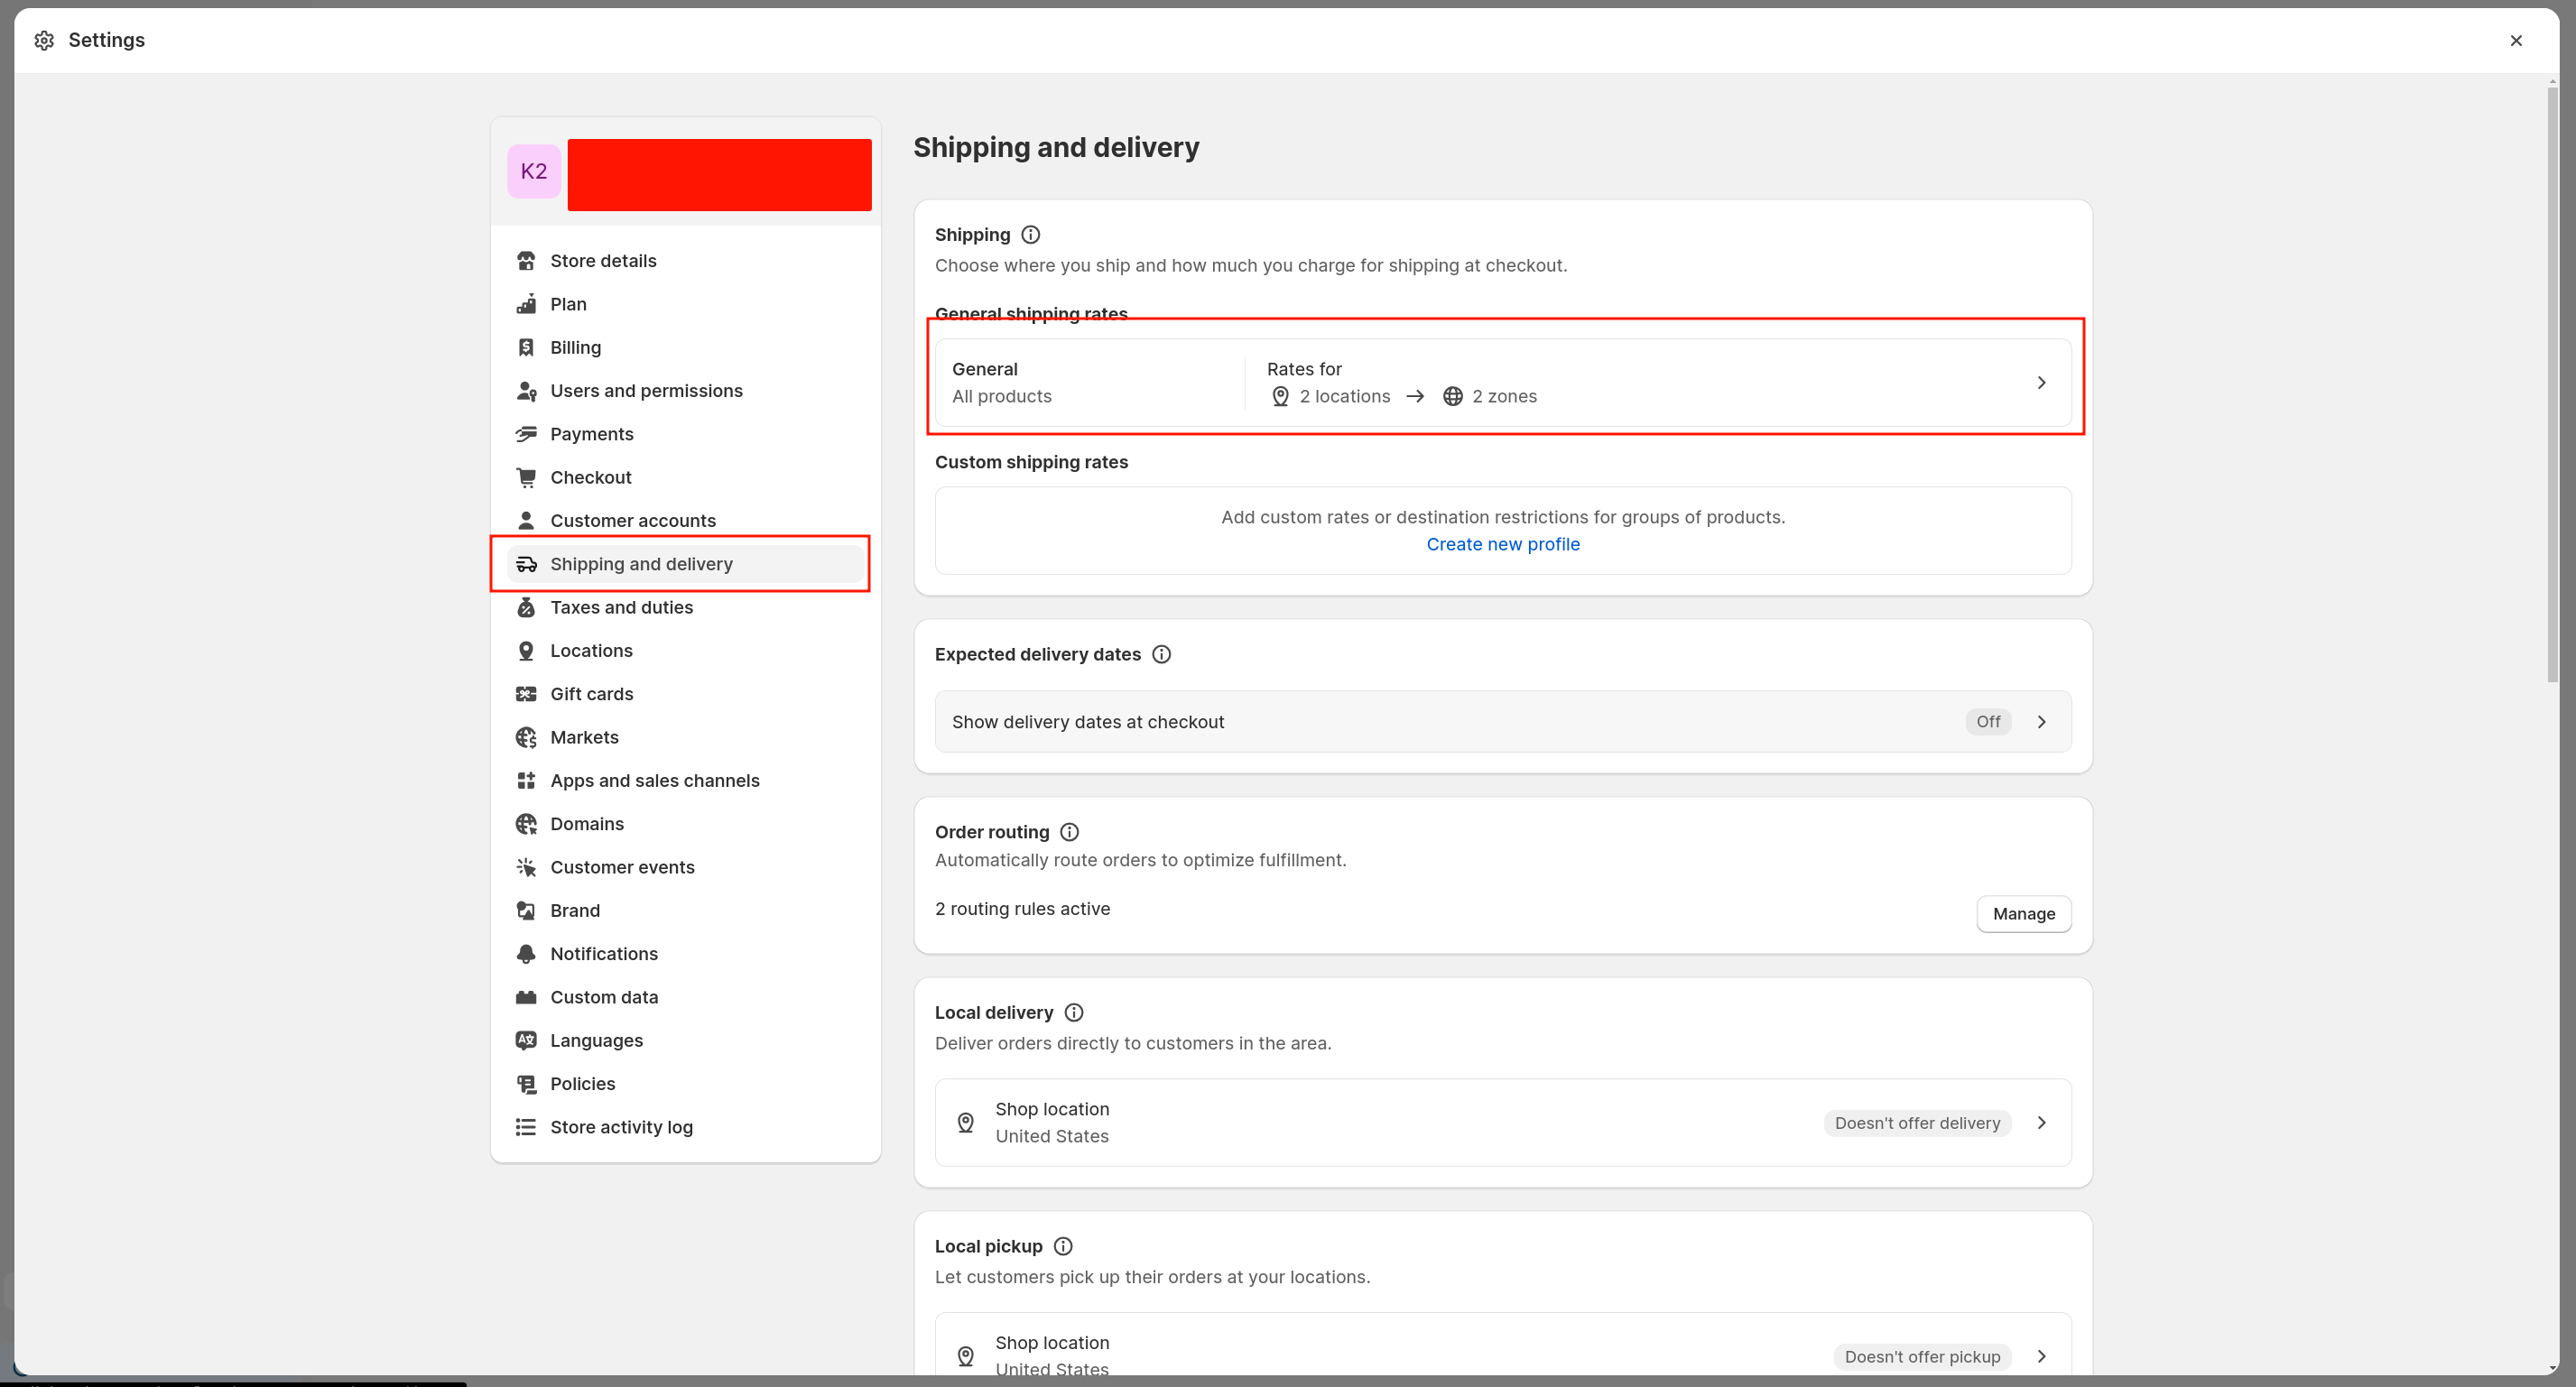Click the Domains globe icon
2576x1387 pixels.
526,824
